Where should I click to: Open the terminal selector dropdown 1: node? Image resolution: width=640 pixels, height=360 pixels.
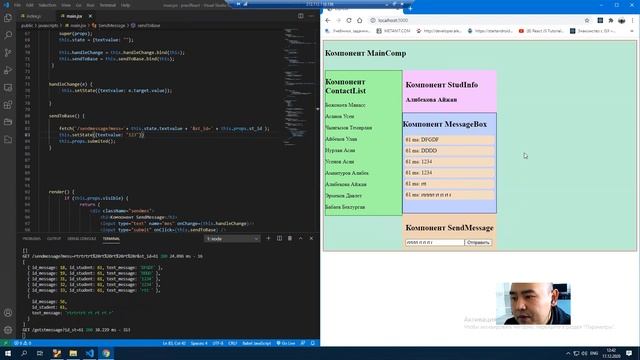click(x=232, y=239)
